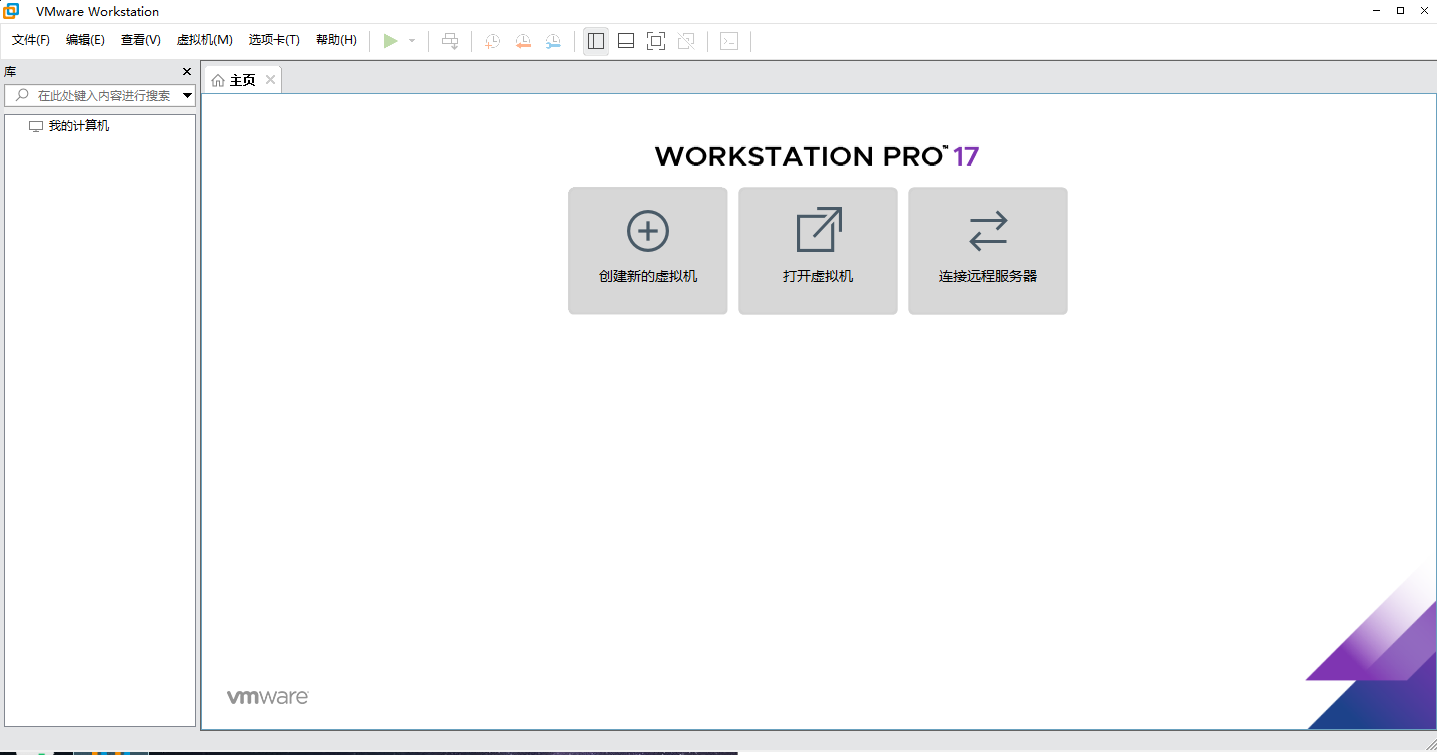This screenshot has height=755, width=1437.
Task: Click 创建新的虚拟机 tile
Action: tap(648, 251)
